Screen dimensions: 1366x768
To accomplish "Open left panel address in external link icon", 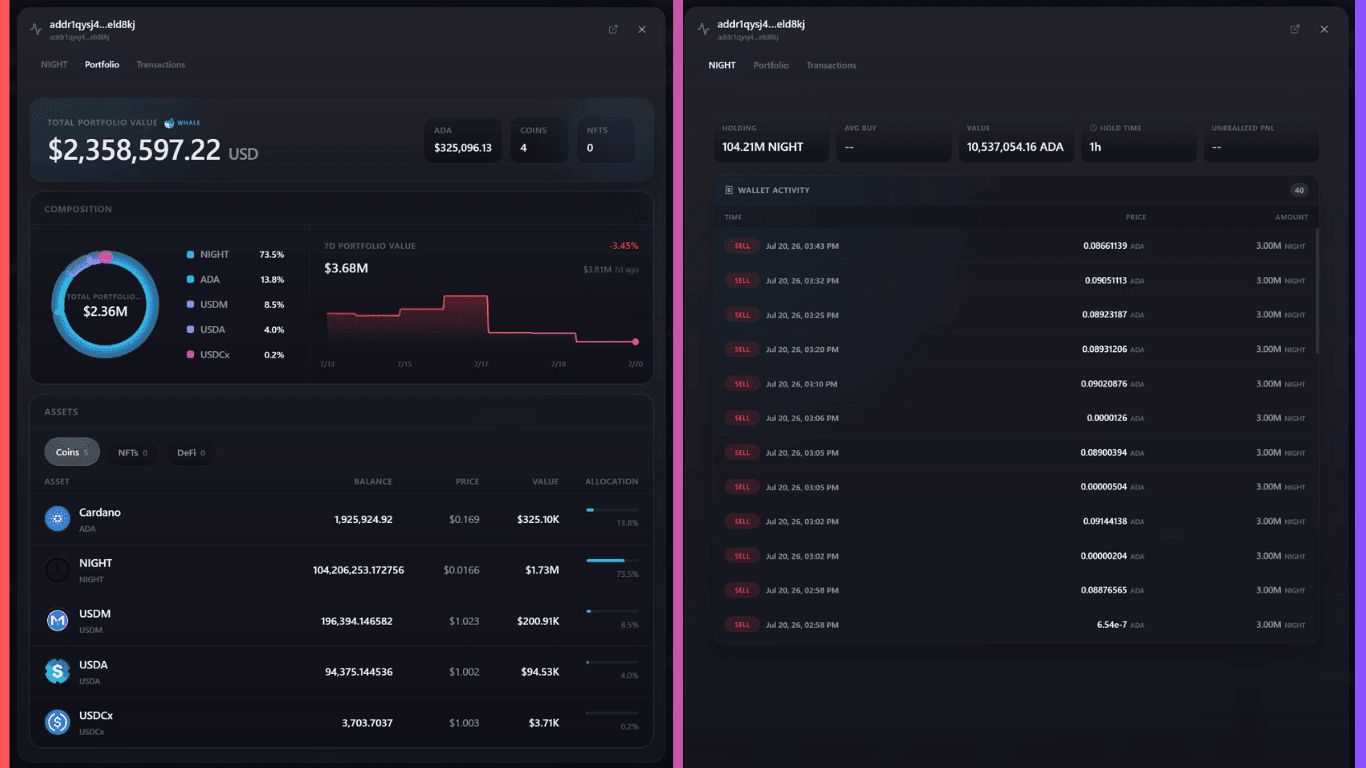I will [613, 29].
